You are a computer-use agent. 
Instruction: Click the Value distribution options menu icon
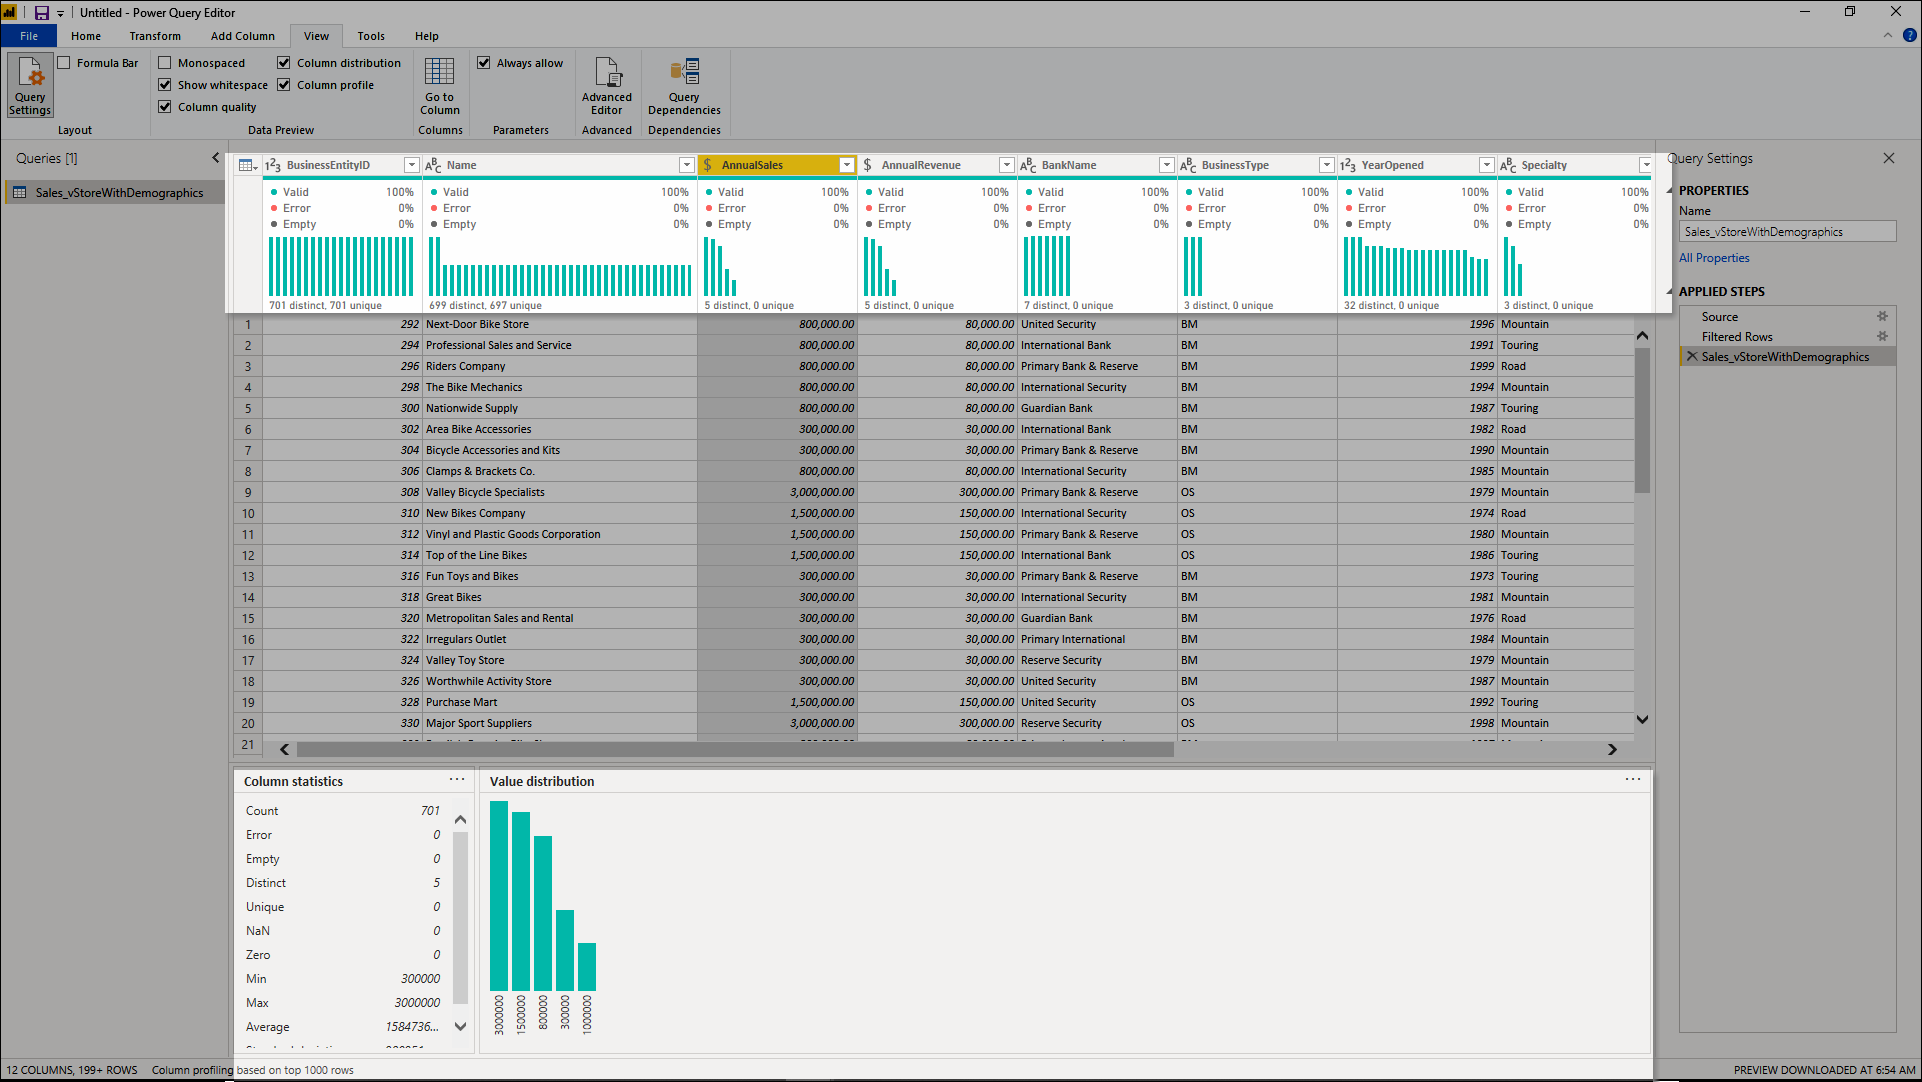pyautogui.click(x=1633, y=779)
